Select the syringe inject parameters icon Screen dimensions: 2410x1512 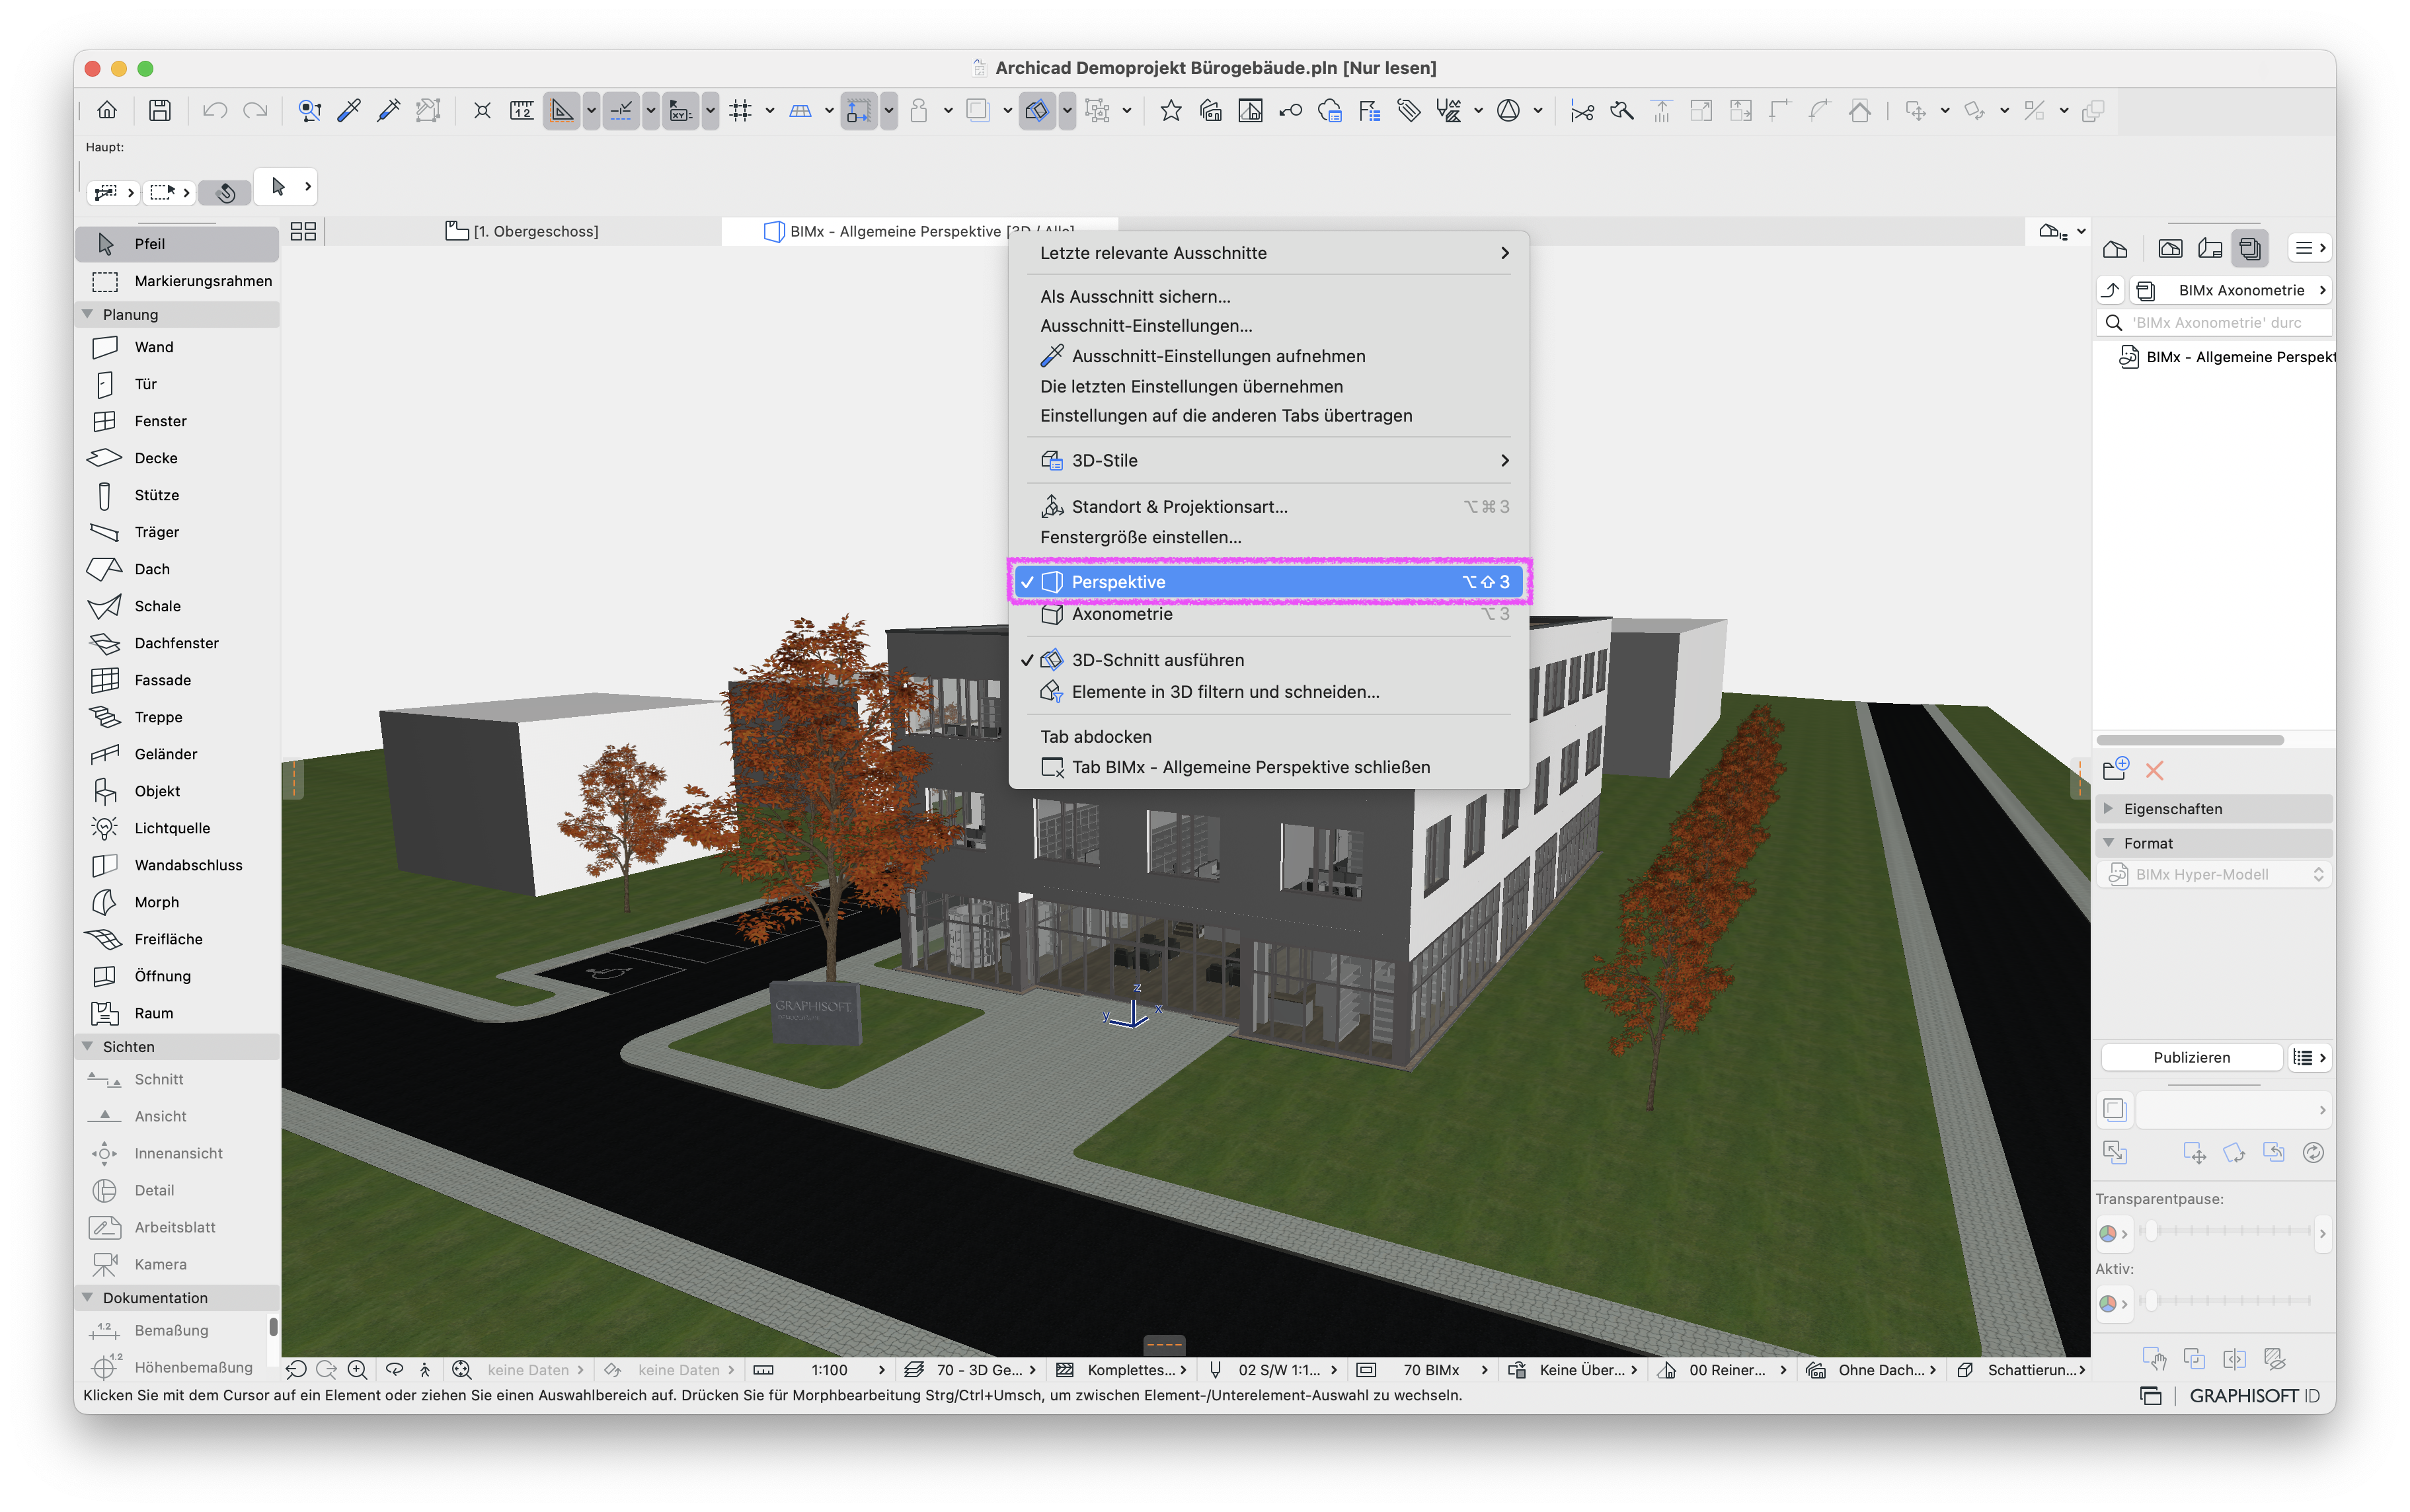[x=389, y=110]
